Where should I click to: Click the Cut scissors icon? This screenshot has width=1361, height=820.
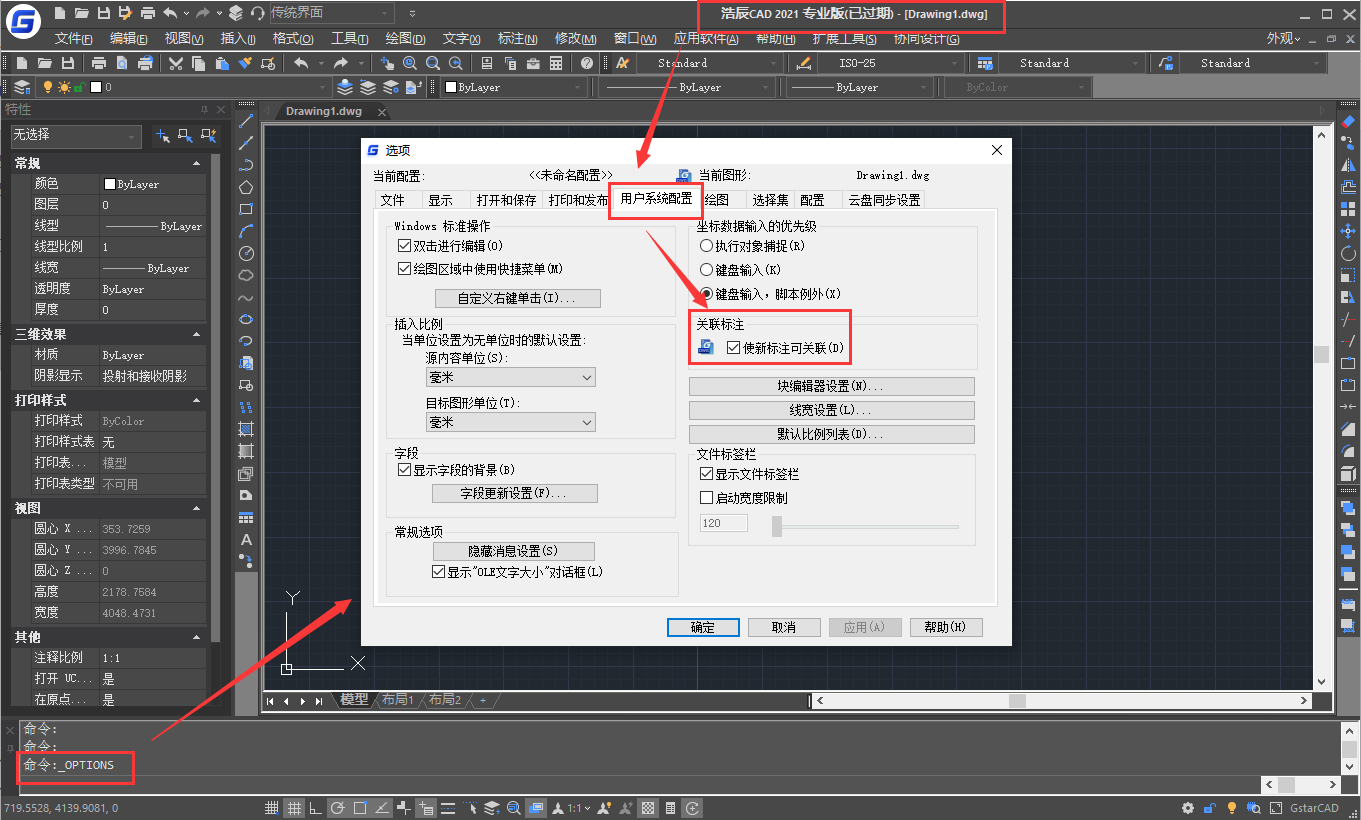(176, 63)
